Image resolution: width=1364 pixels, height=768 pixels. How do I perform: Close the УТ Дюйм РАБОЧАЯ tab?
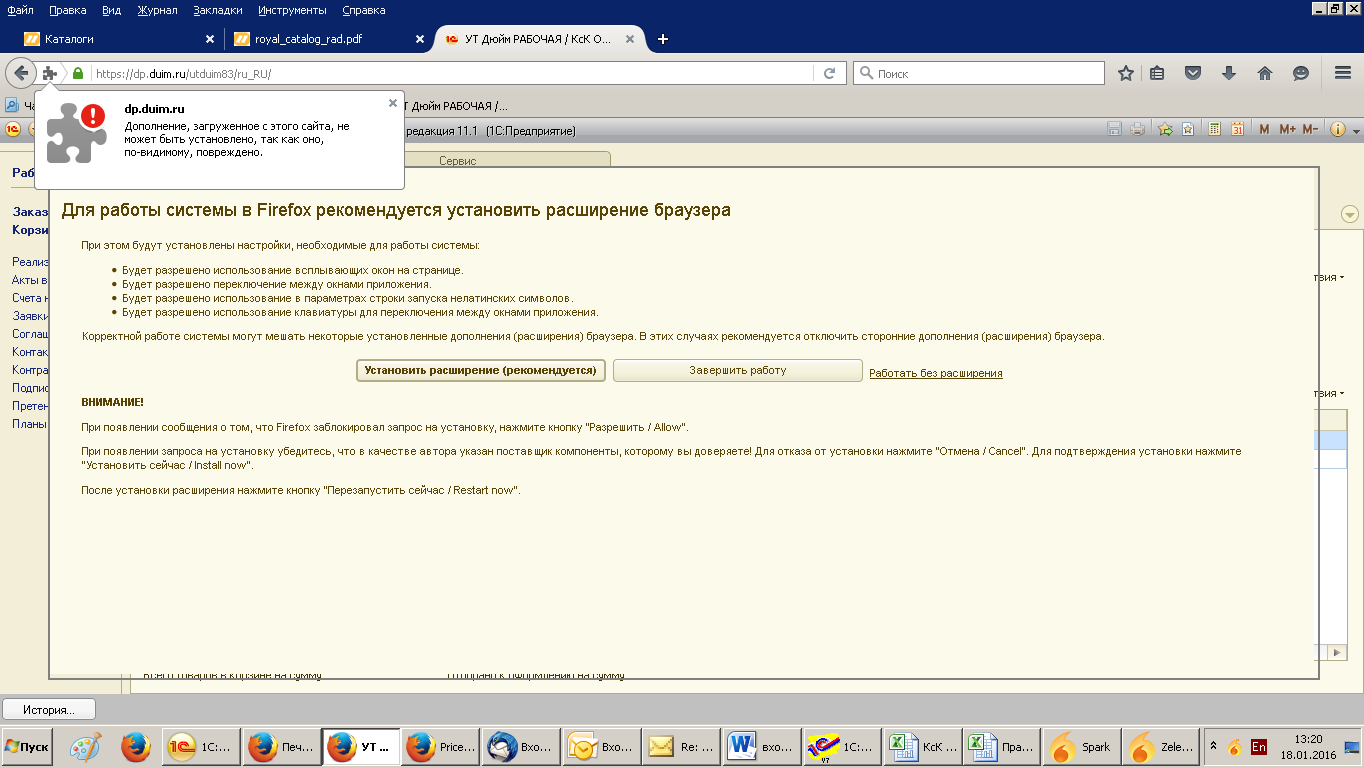click(x=629, y=39)
